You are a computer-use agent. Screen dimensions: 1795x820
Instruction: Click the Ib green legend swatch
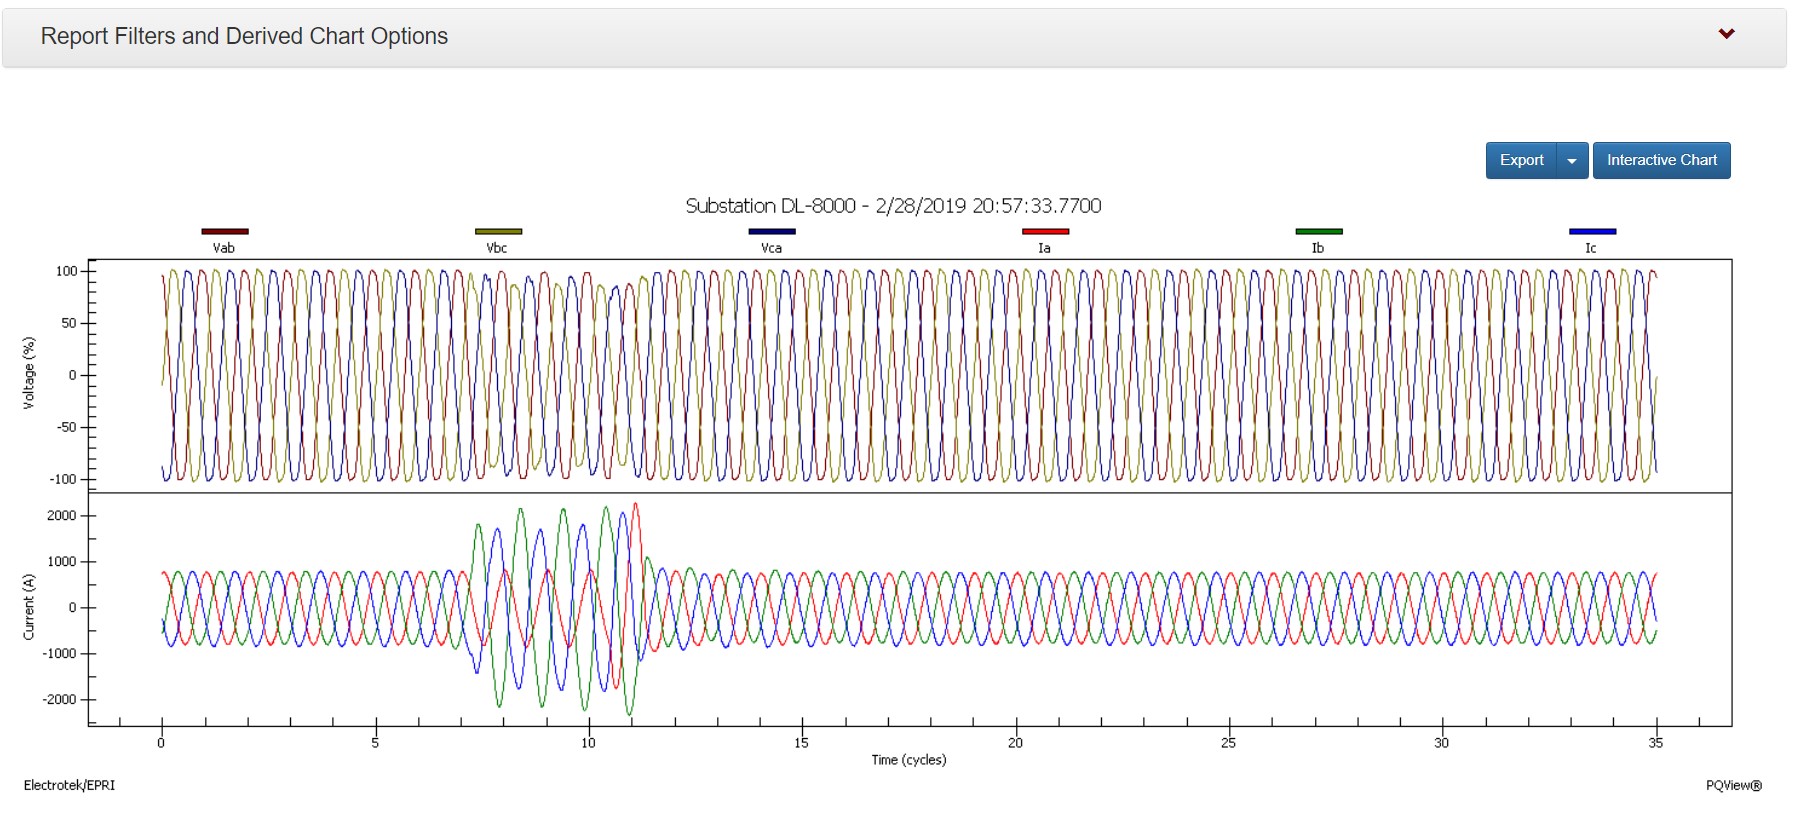[1319, 232]
